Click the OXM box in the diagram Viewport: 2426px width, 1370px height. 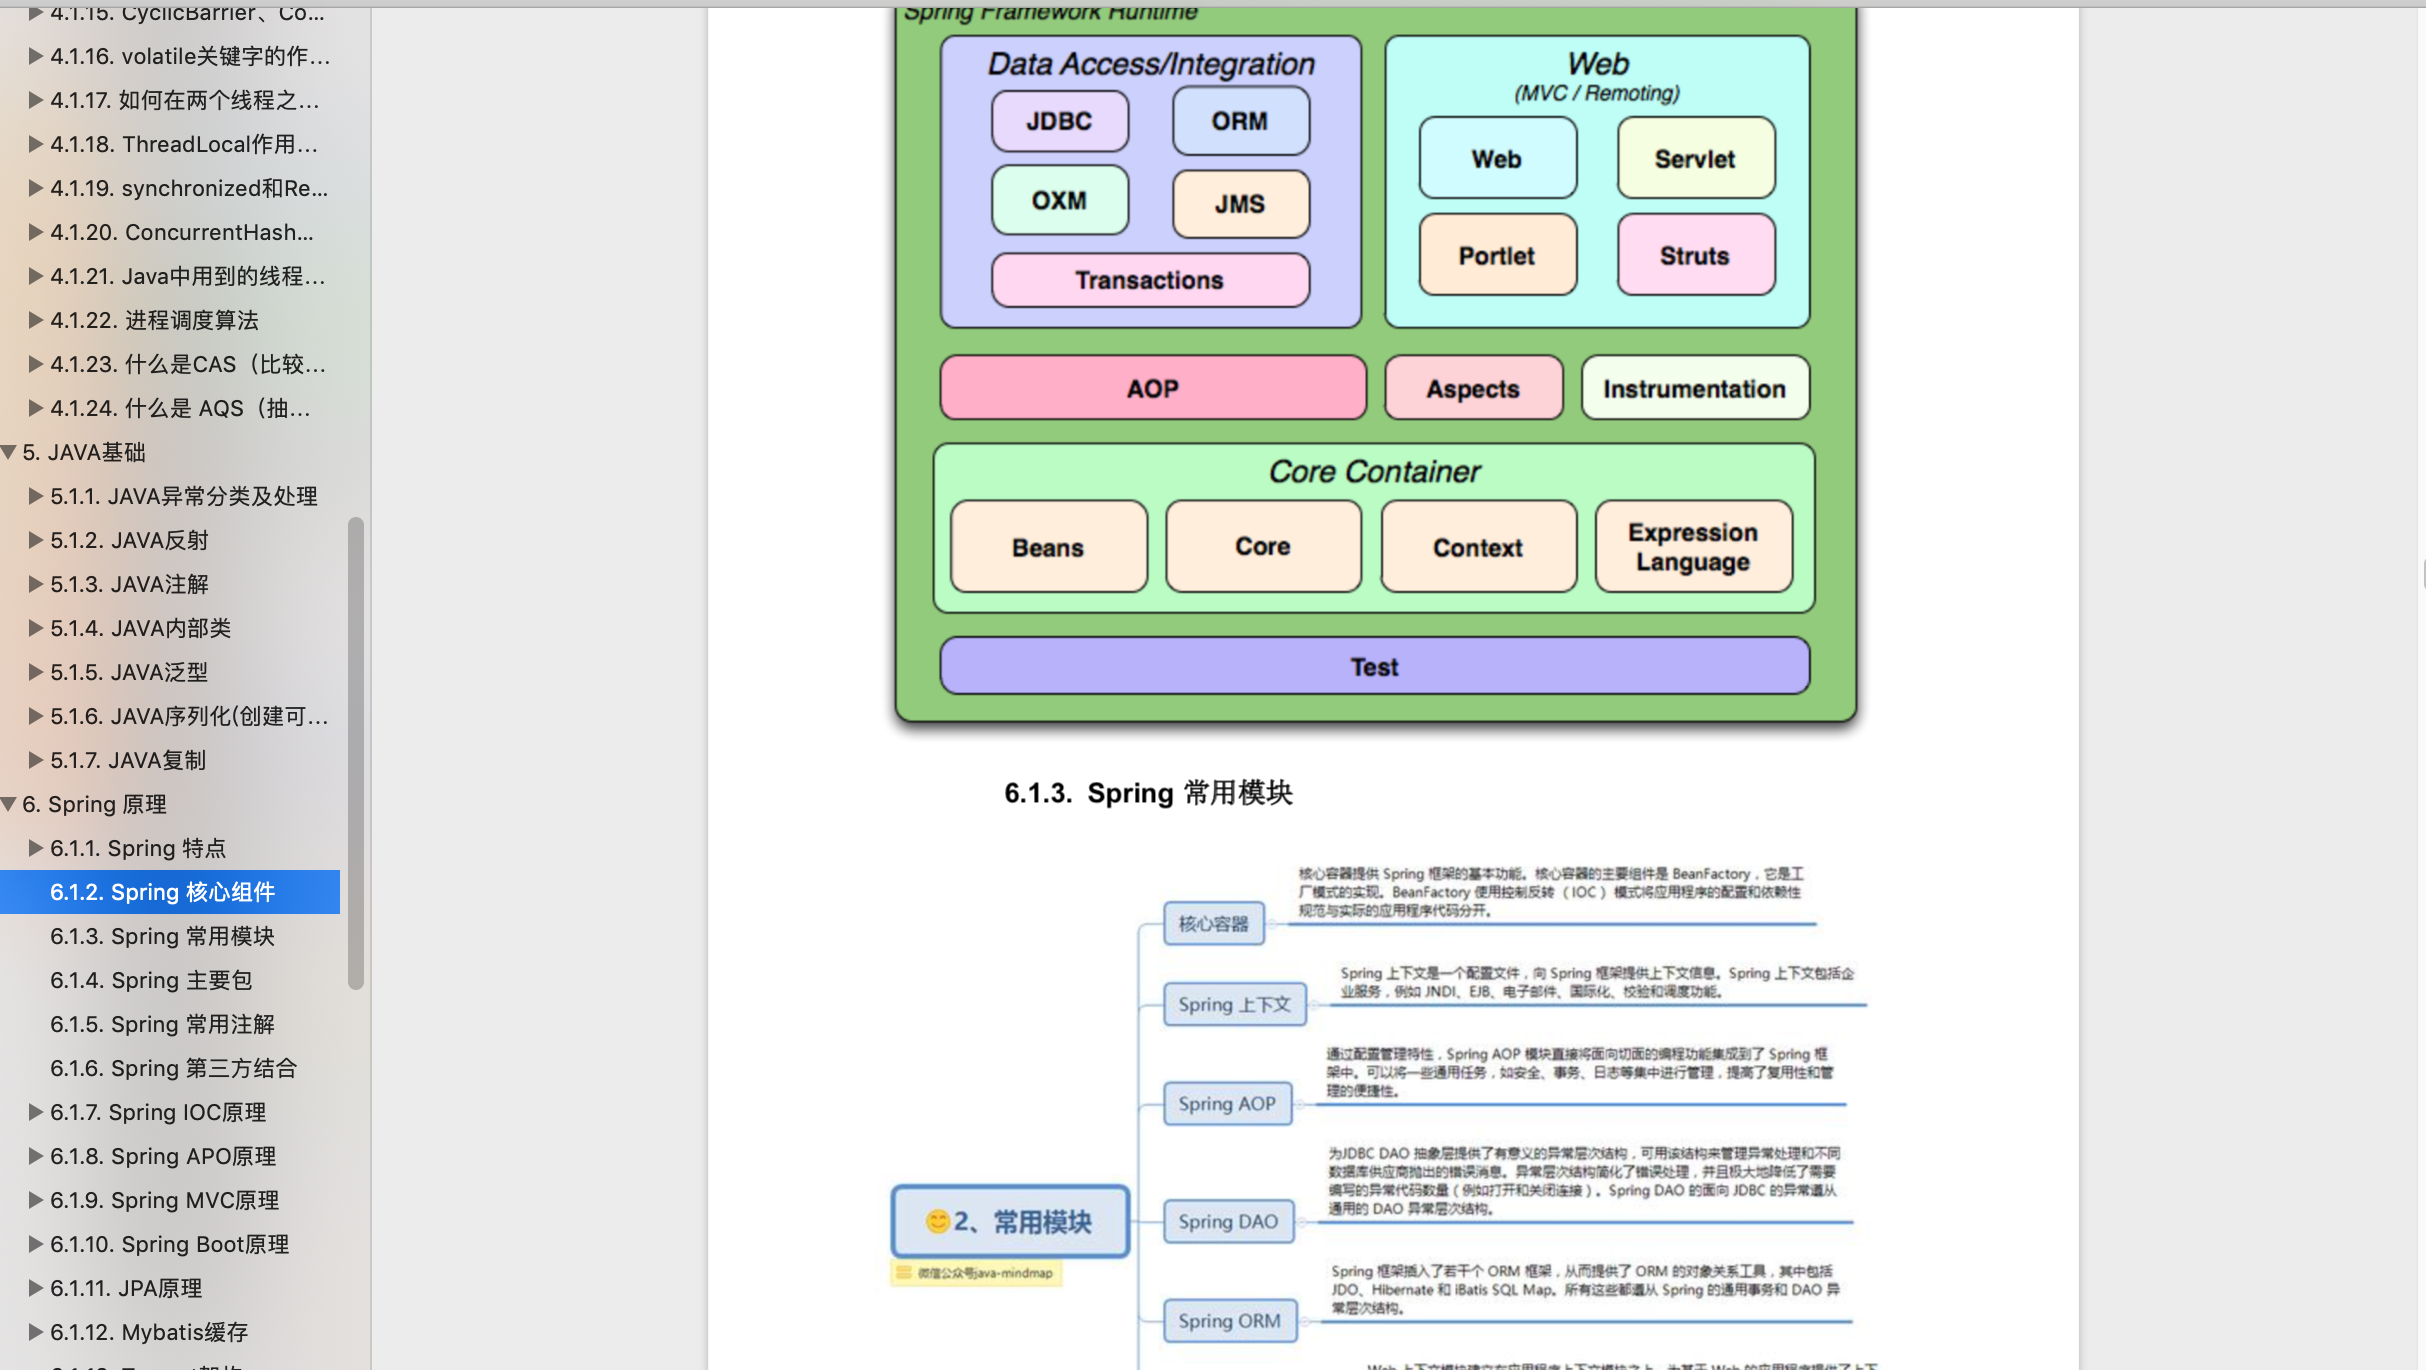point(1060,200)
